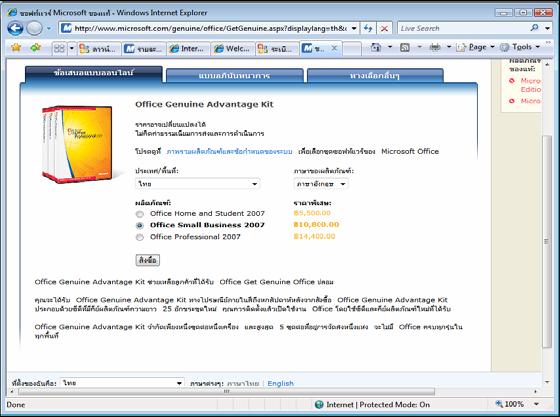560x417 pixels.
Task: Click the Internet zone globe status icon
Action: point(319,405)
